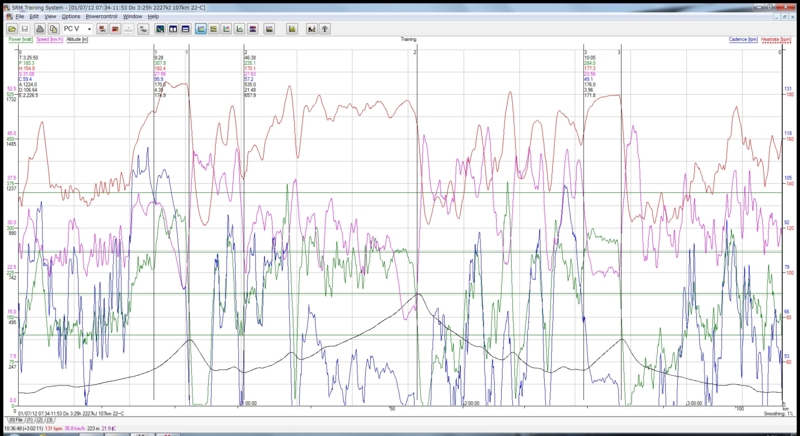Click the greyed Reset toolbar icon

pyautogui.click(x=129, y=29)
